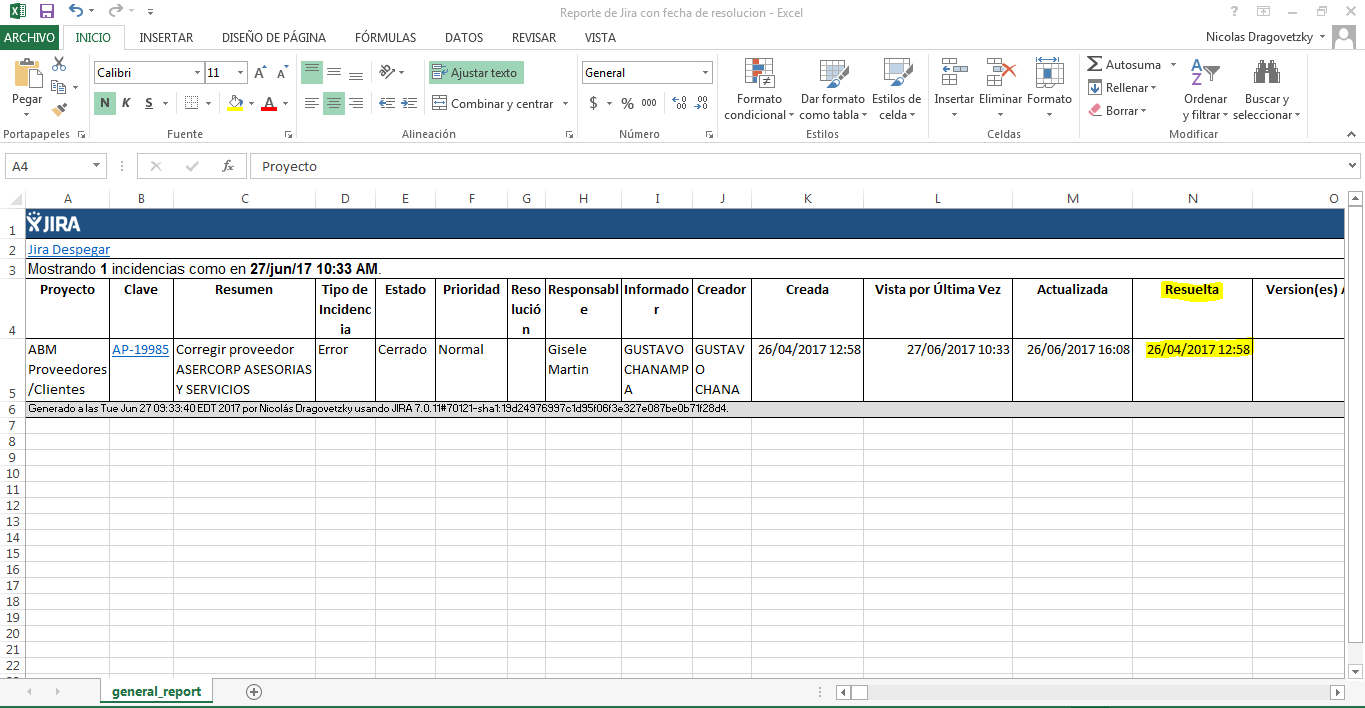Open the Autosuma dropdown arrow
This screenshot has height=708, width=1365.
point(1171,65)
